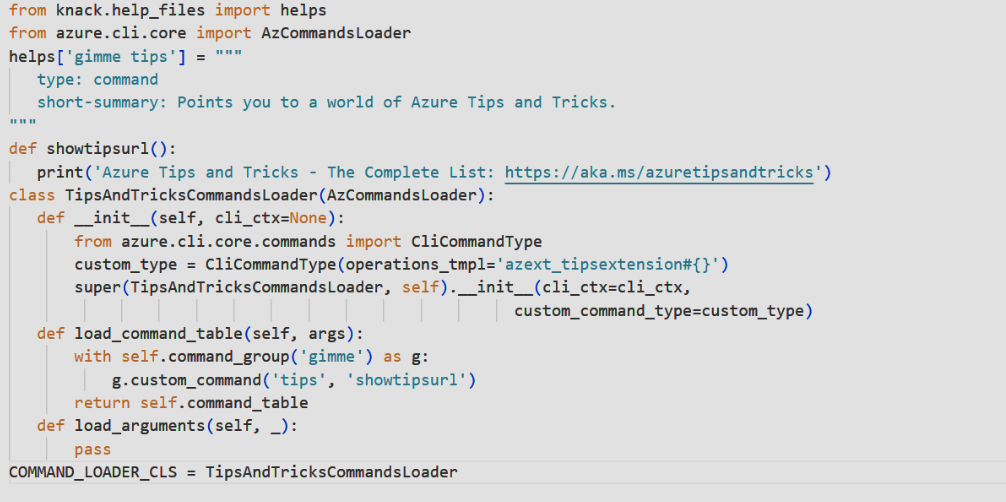Click the class name in the class definition line
The image size is (1006, 502).
coord(191,196)
